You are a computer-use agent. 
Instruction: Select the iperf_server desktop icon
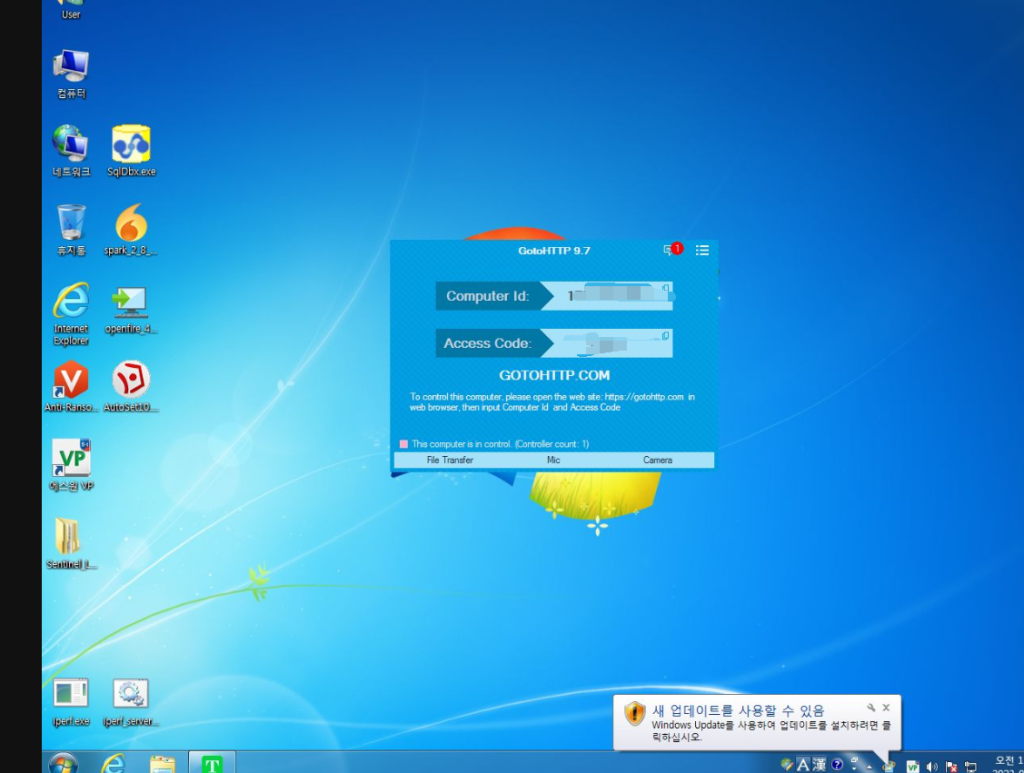[131, 702]
